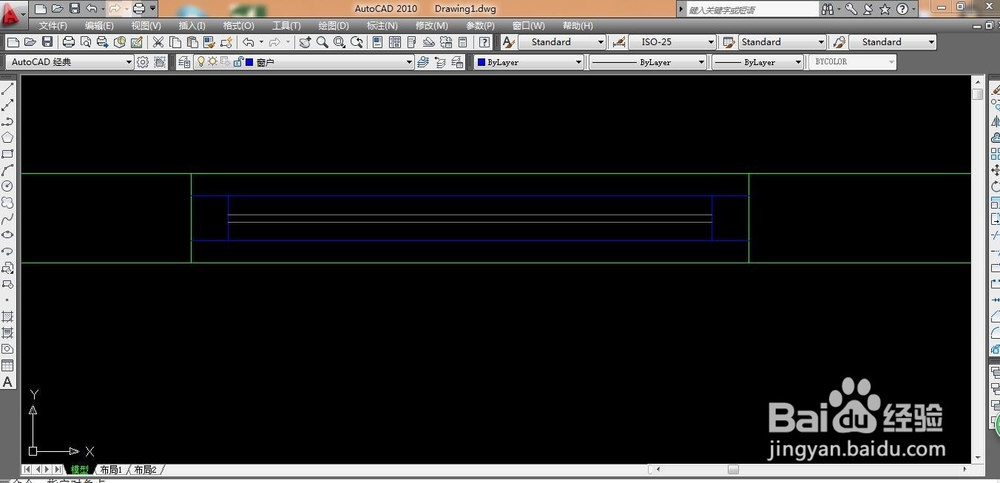This screenshot has height=483, width=1000.
Task: Open the 绘图(D) menu
Action: point(334,26)
